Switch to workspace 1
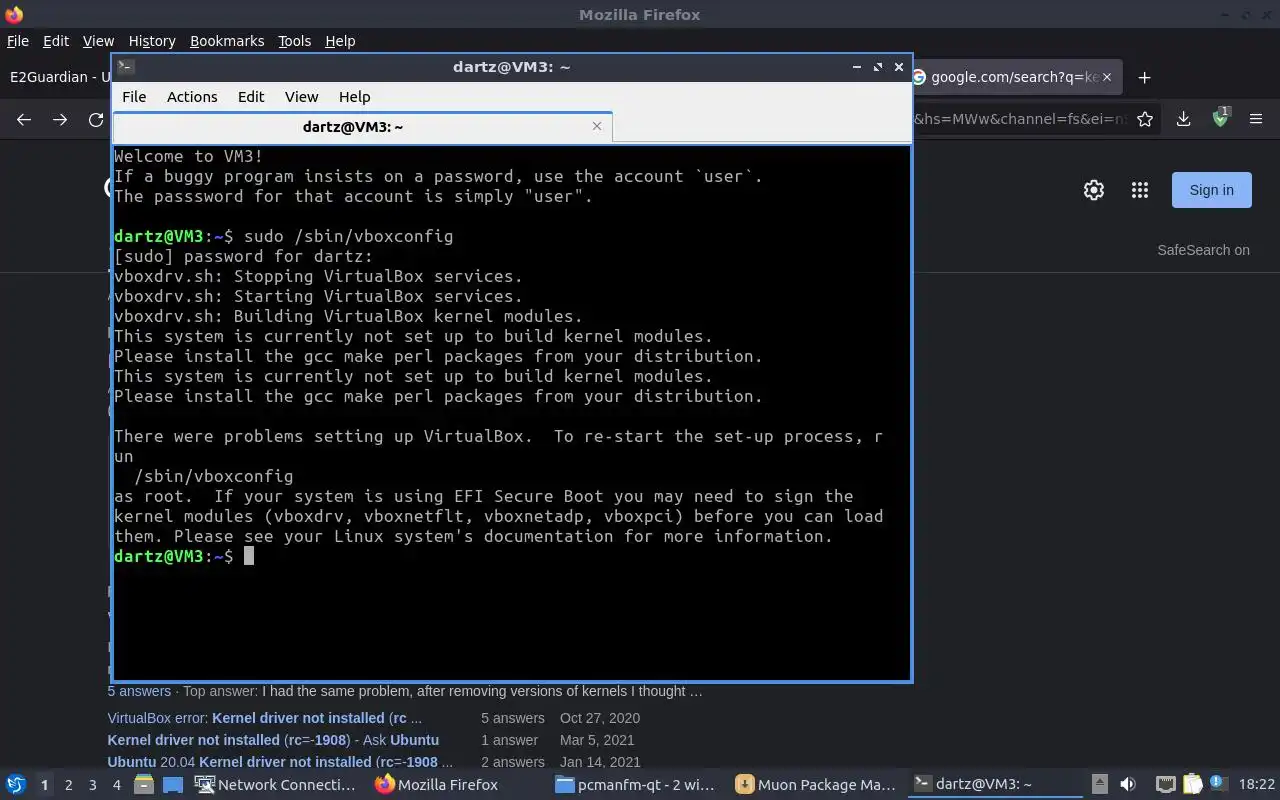This screenshot has height=800, width=1280. tap(44, 785)
